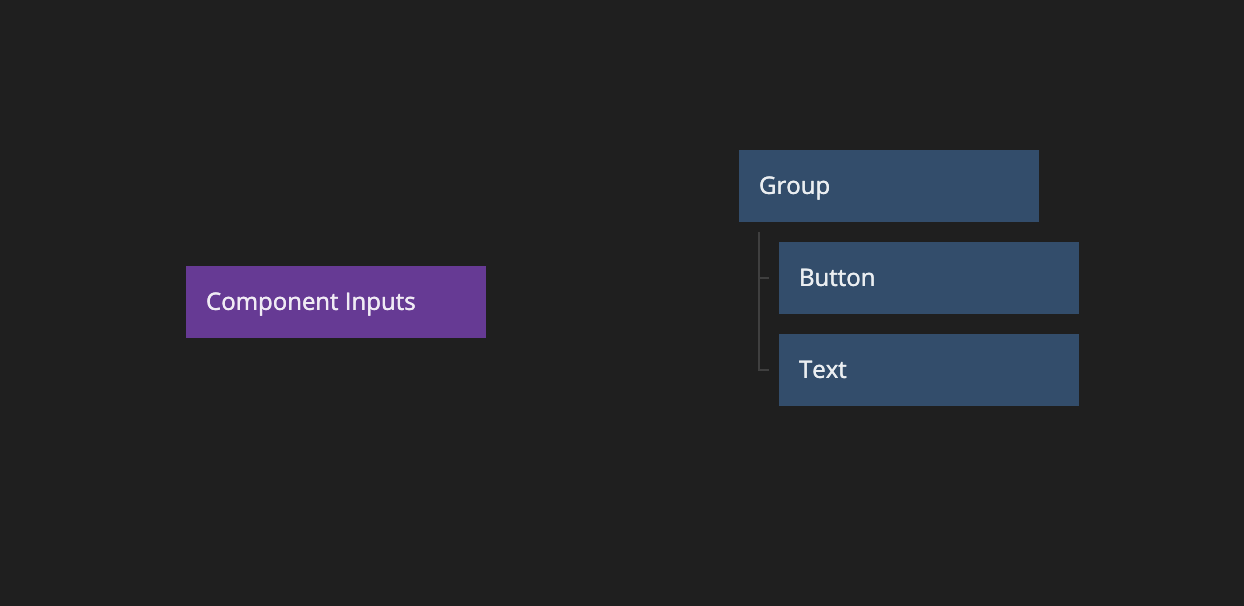This screenshot has height=606, width=1244.
Task: Click the right edge of Button node
Action: 1075,278
